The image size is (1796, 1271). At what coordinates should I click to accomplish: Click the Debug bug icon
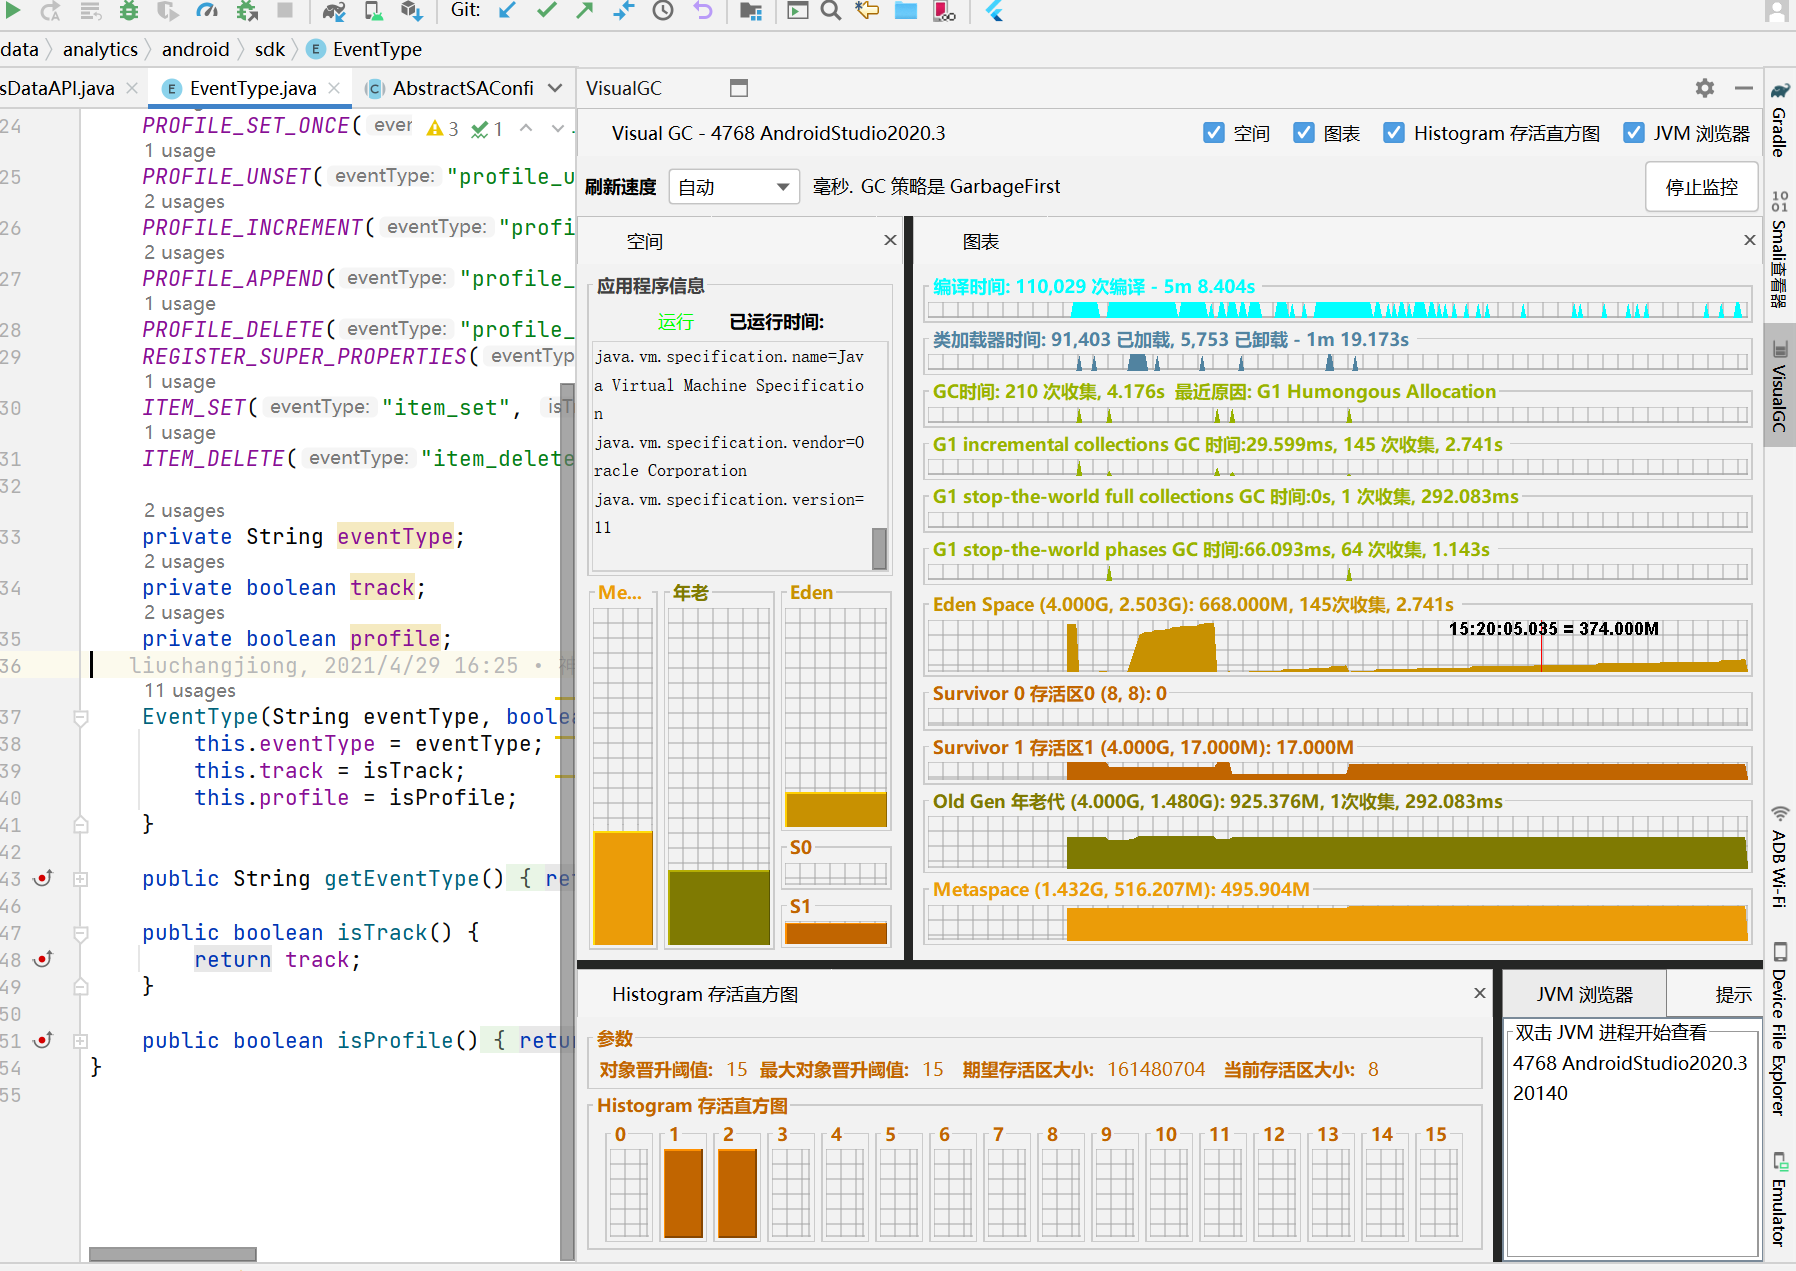pos(129,10)
